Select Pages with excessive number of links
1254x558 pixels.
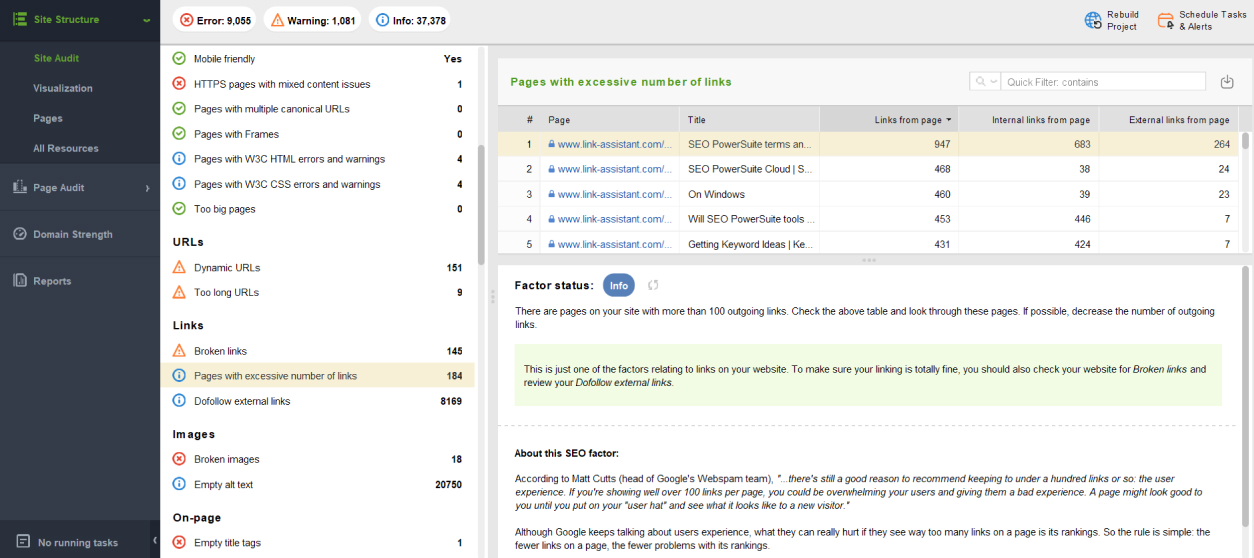point(317,376)
